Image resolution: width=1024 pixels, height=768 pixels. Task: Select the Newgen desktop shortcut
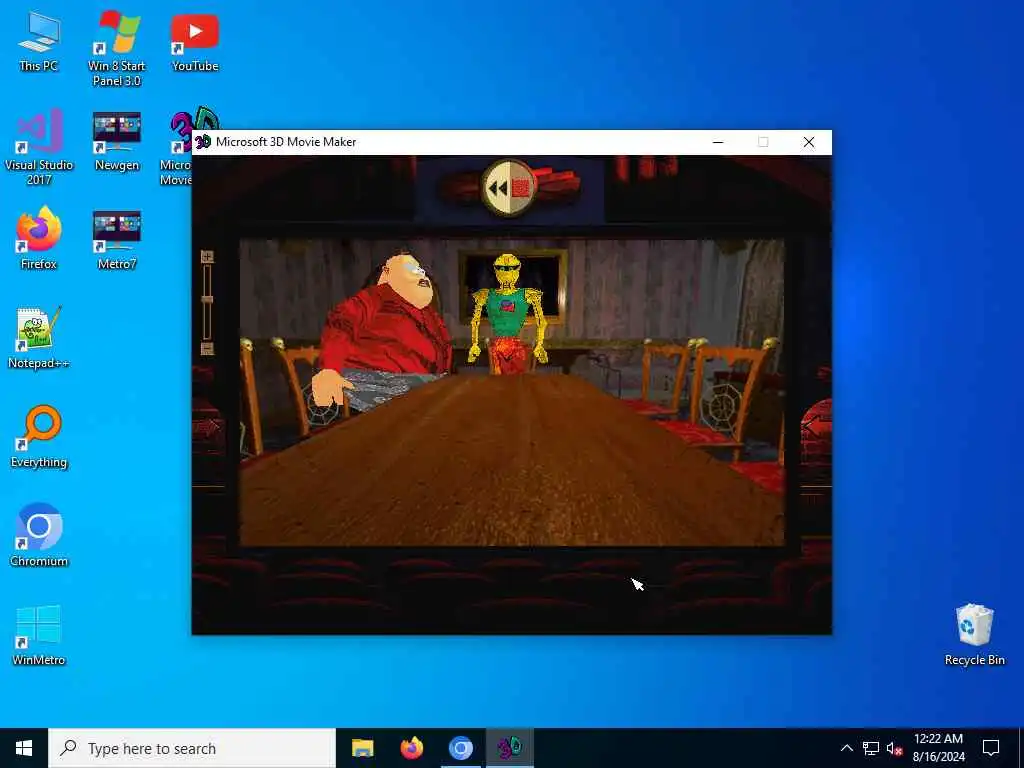point(116,141)
